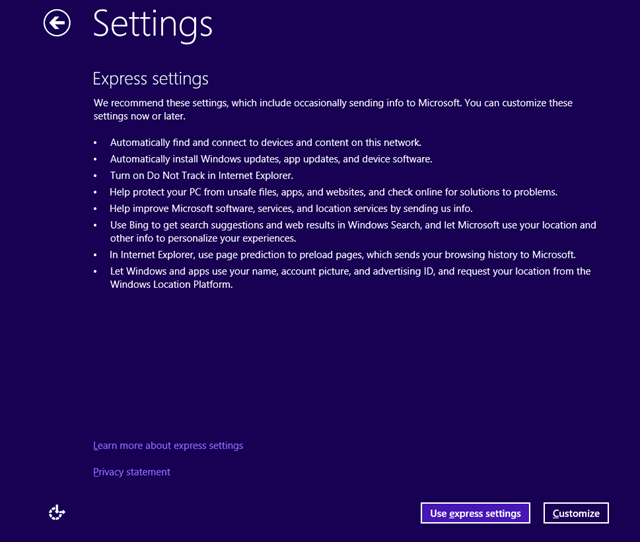Viewport: 640px width, 542px height.
Task: Click the 'Windows Location Platform' text line
Action: (x=170, y=285)
